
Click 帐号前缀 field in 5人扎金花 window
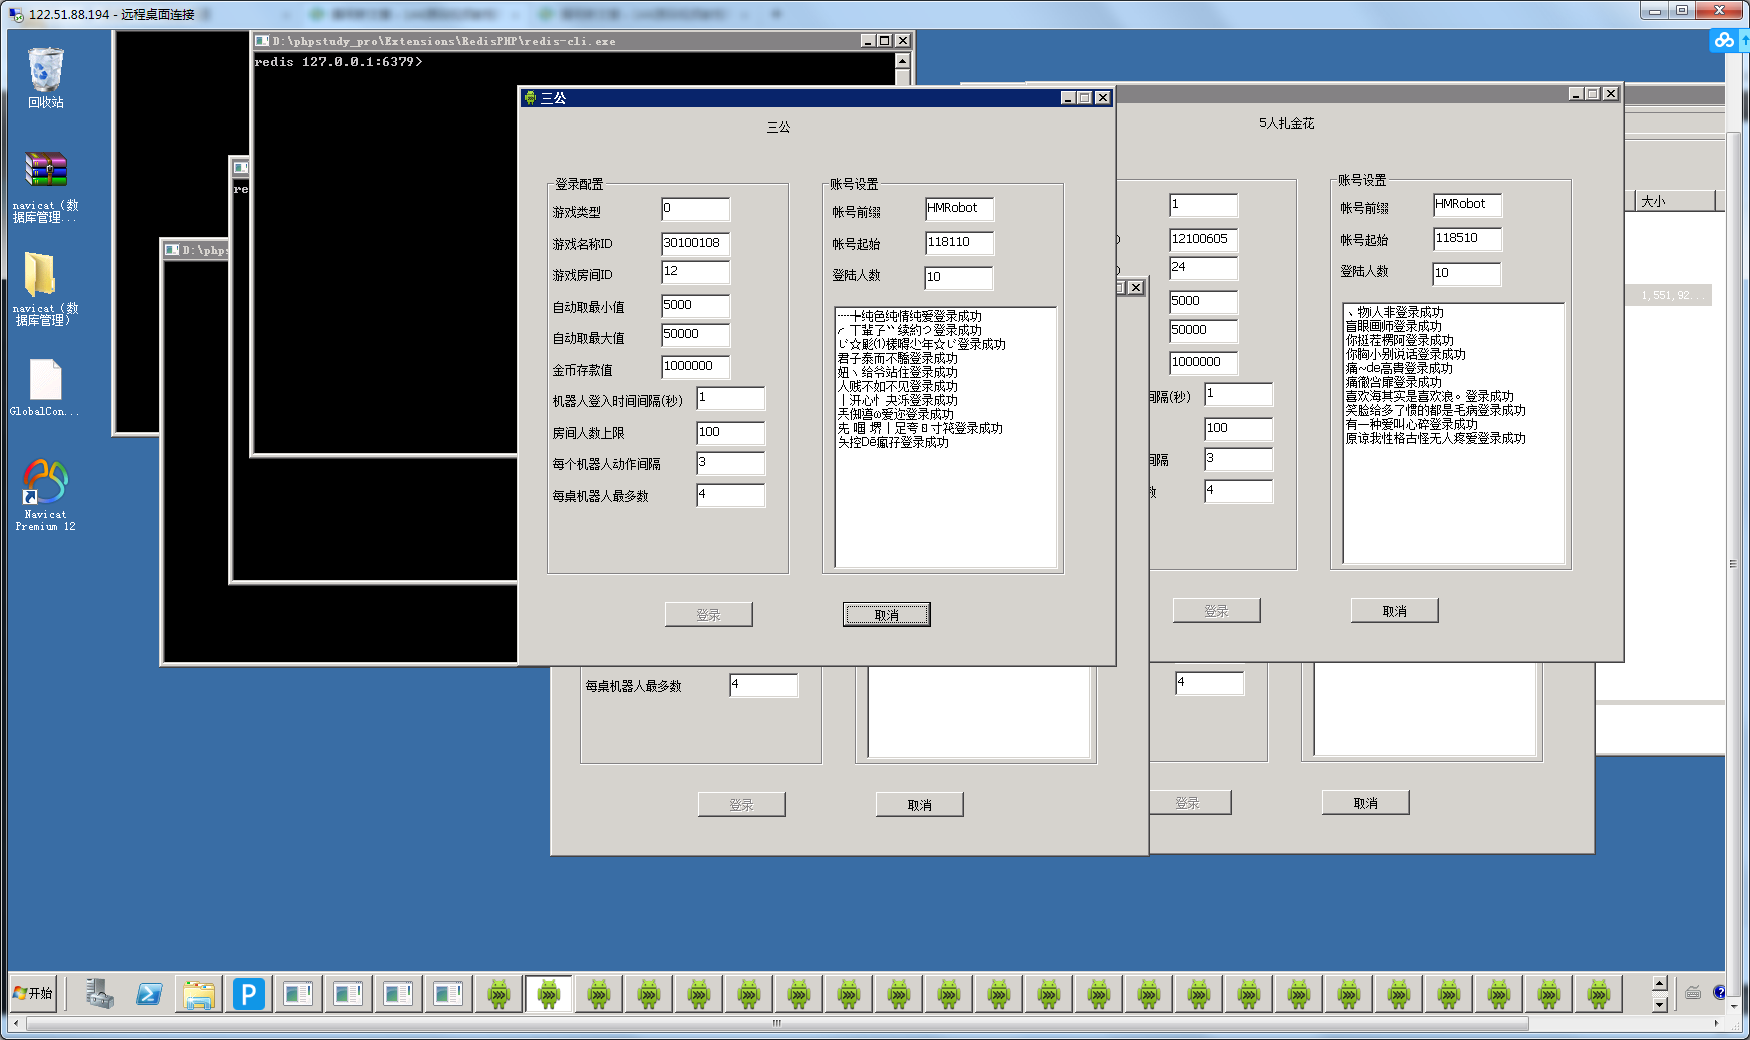coord(1466,205)
